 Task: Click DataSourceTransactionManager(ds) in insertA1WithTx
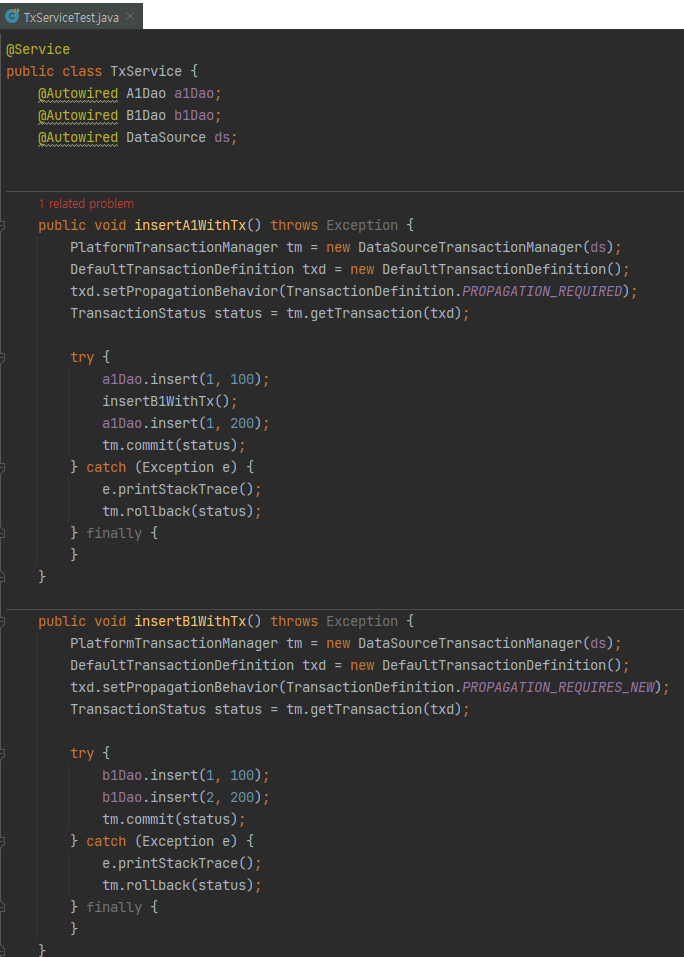[486, 247]
